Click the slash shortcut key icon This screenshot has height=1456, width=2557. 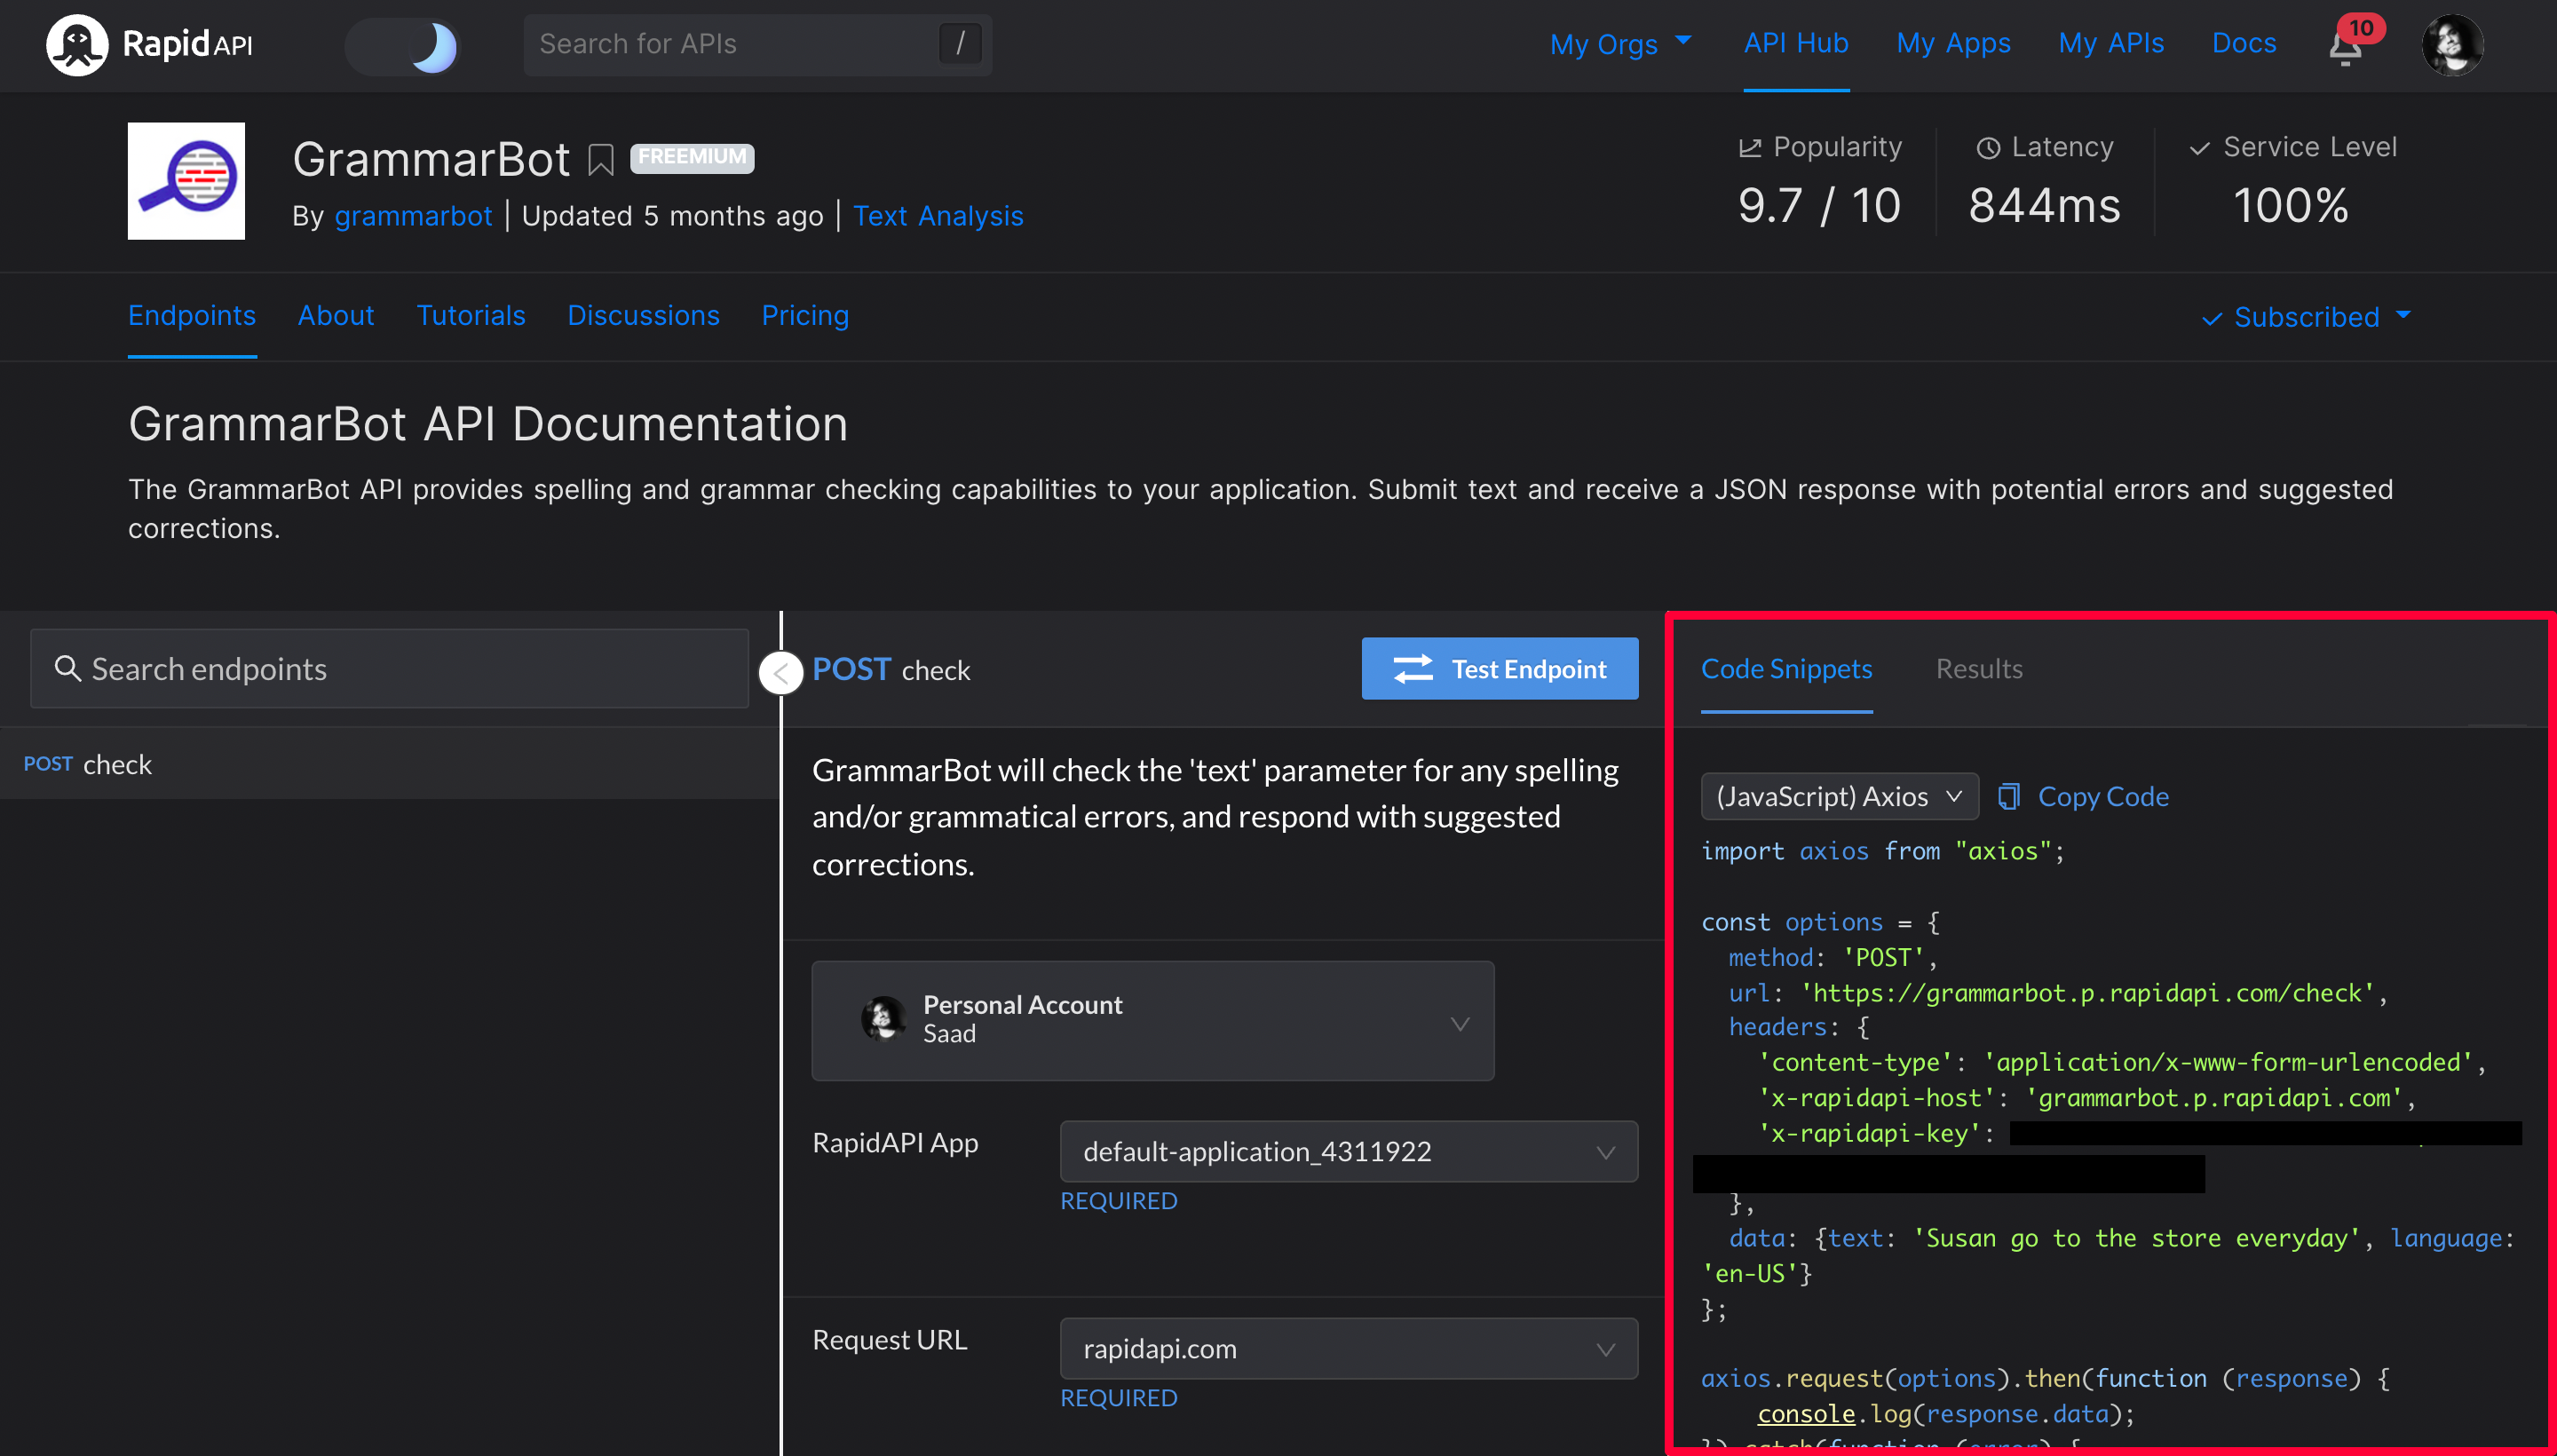pyautogui.click(x=959, y=44)
